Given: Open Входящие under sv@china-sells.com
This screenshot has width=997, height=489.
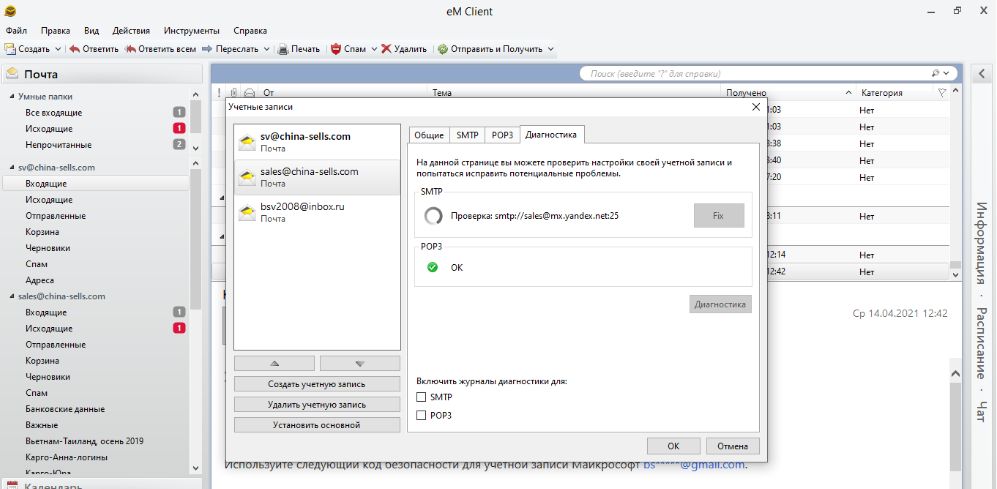Looking at the screenshot, I should click(x=95, y=184).
